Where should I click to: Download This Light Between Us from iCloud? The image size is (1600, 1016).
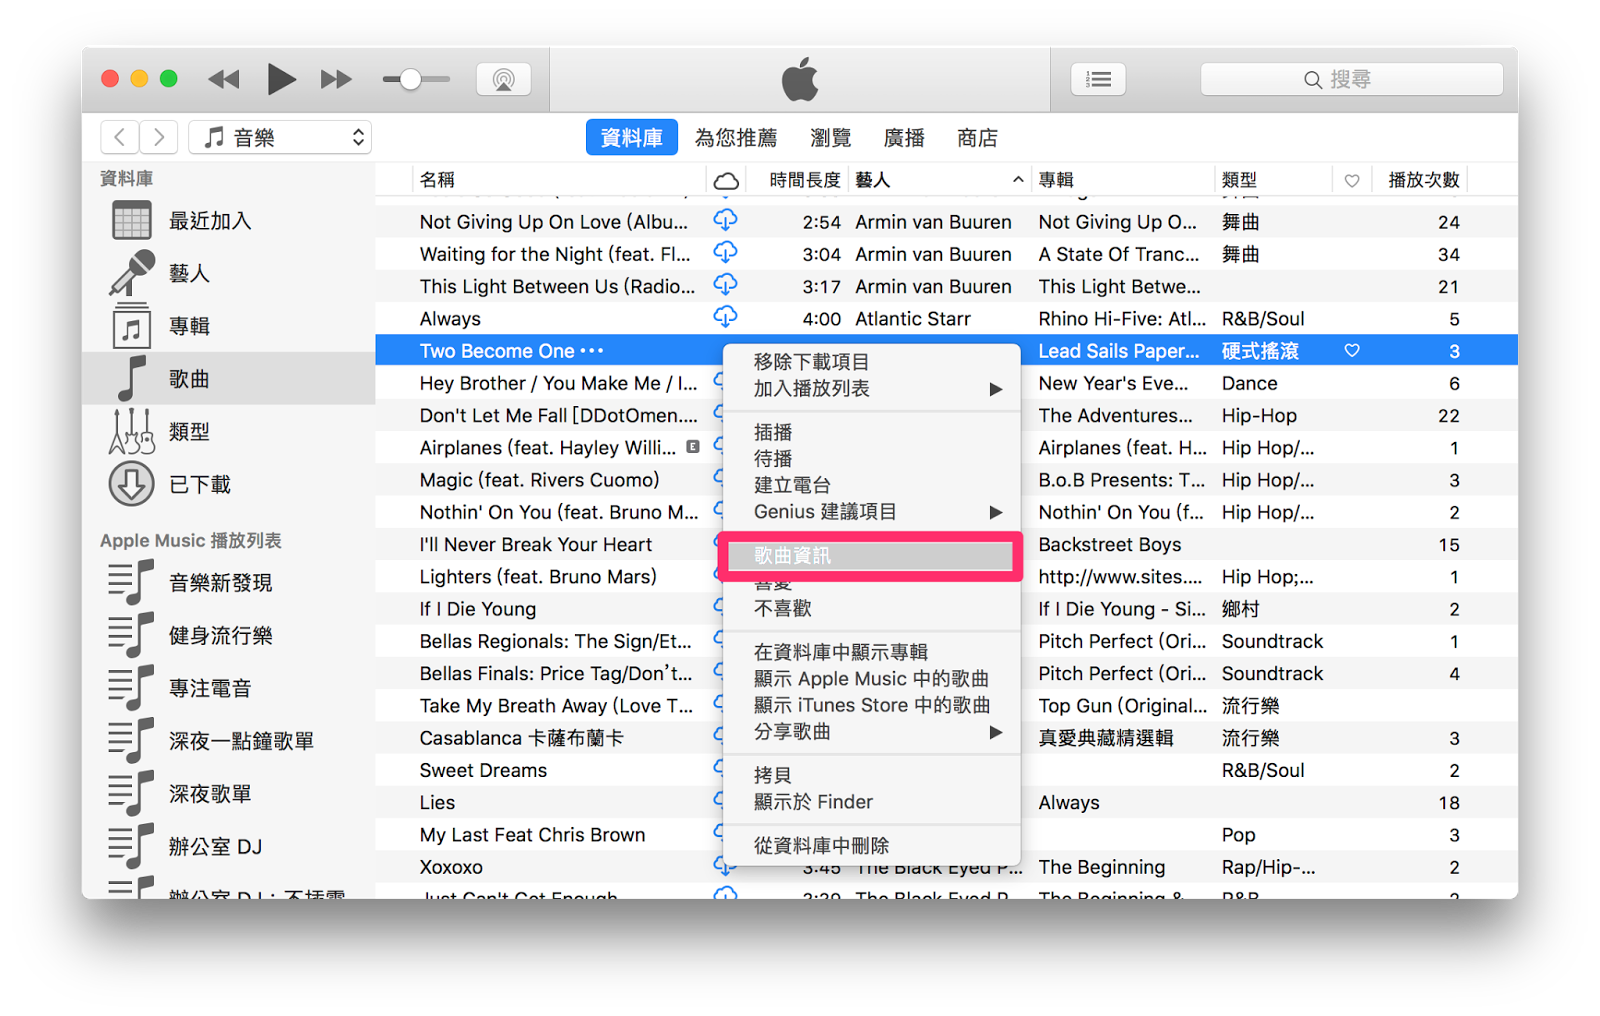pos(726,284)
